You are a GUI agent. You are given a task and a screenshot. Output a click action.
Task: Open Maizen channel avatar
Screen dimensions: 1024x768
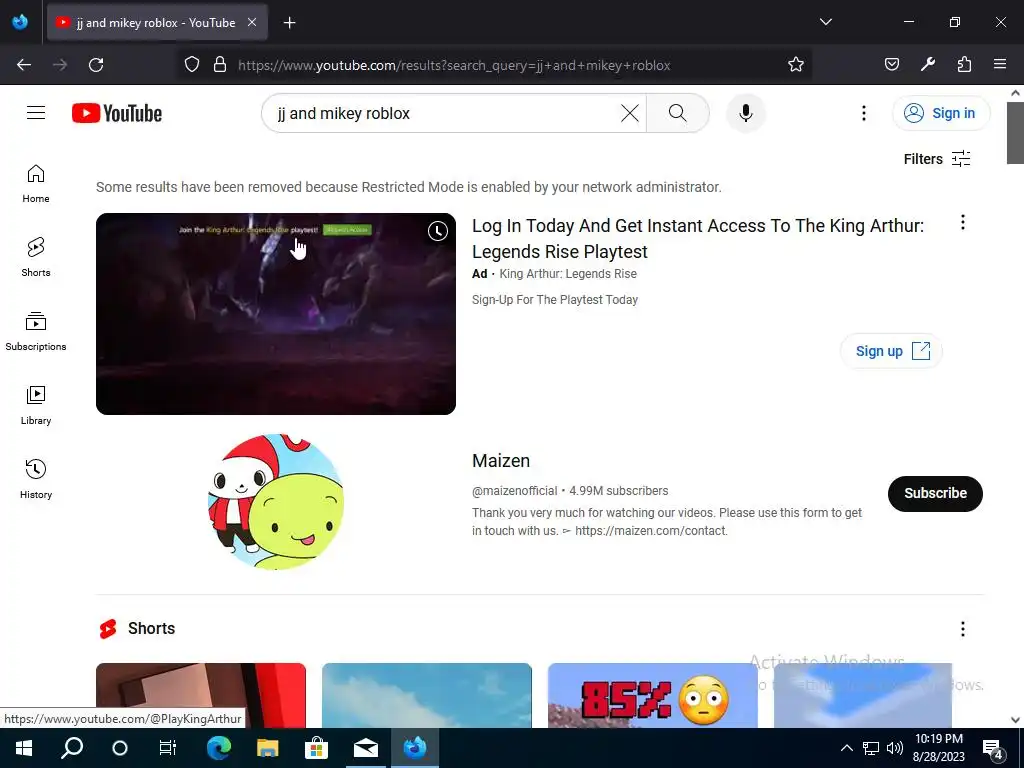click(276, 502)
